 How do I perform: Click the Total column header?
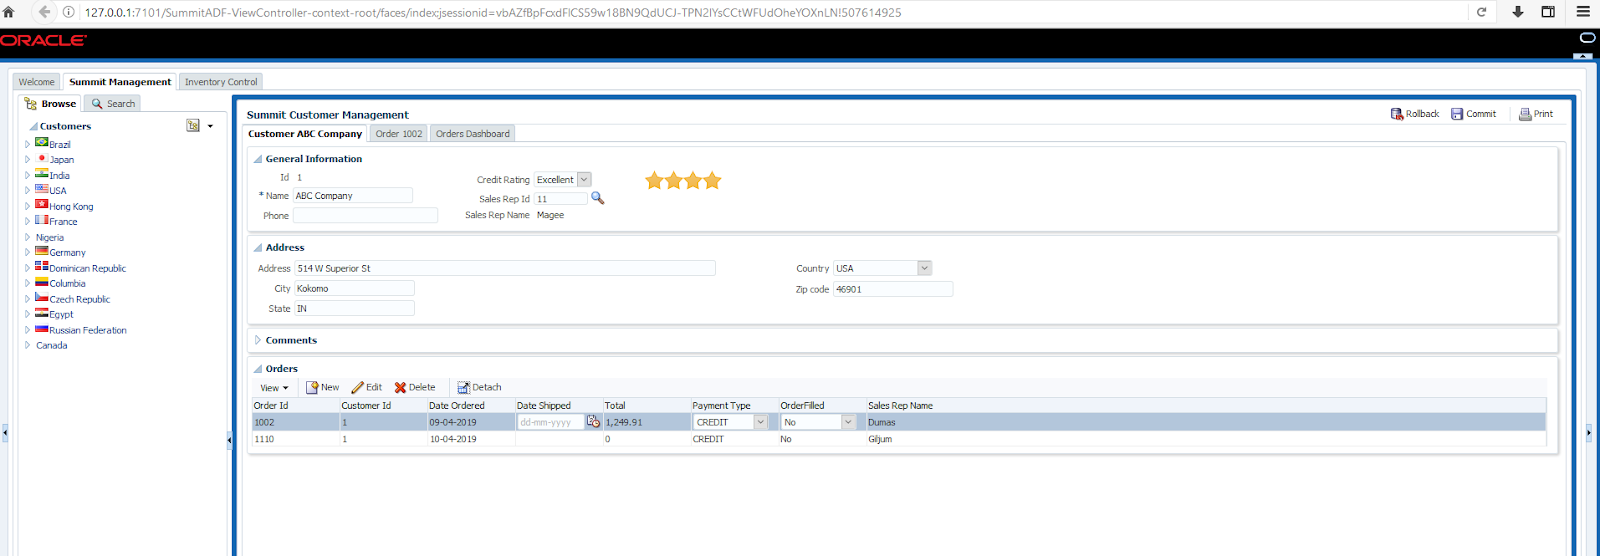(x=615, y=405)
